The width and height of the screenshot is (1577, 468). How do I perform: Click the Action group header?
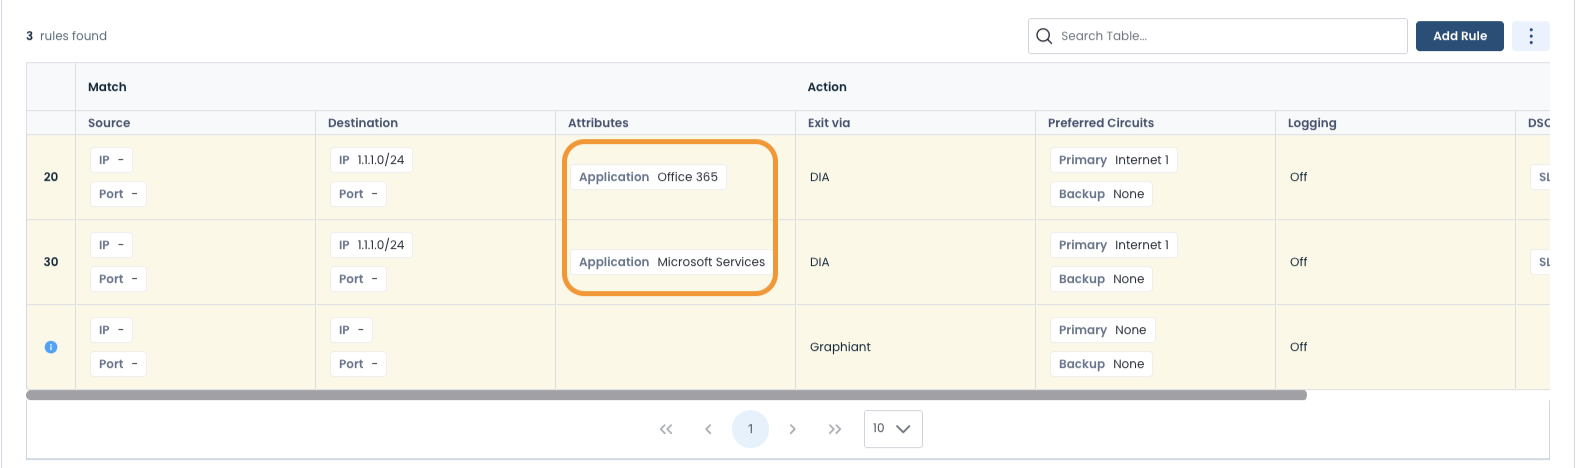(x=827, y=87)
